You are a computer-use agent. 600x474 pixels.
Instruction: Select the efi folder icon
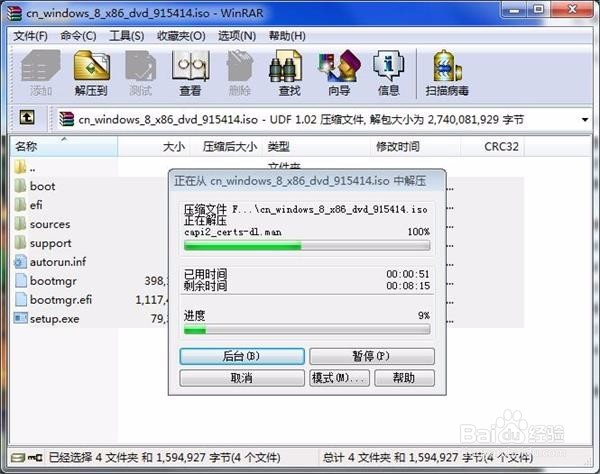click(20, 205)
